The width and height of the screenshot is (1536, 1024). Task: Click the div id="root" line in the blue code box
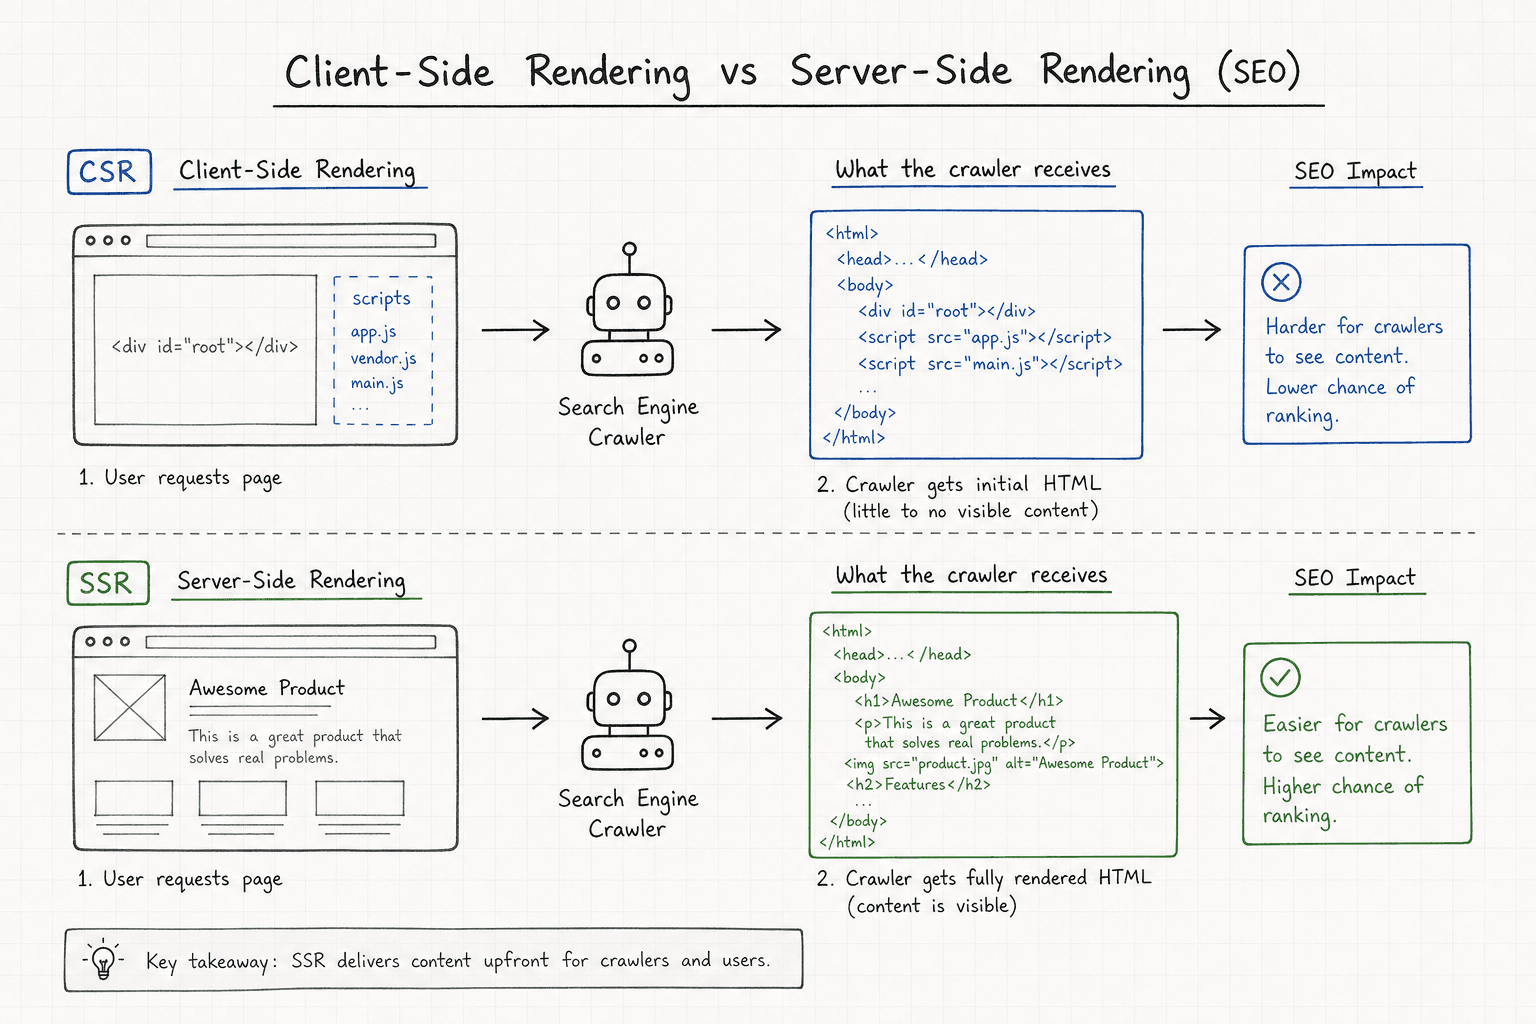(946, 311)
